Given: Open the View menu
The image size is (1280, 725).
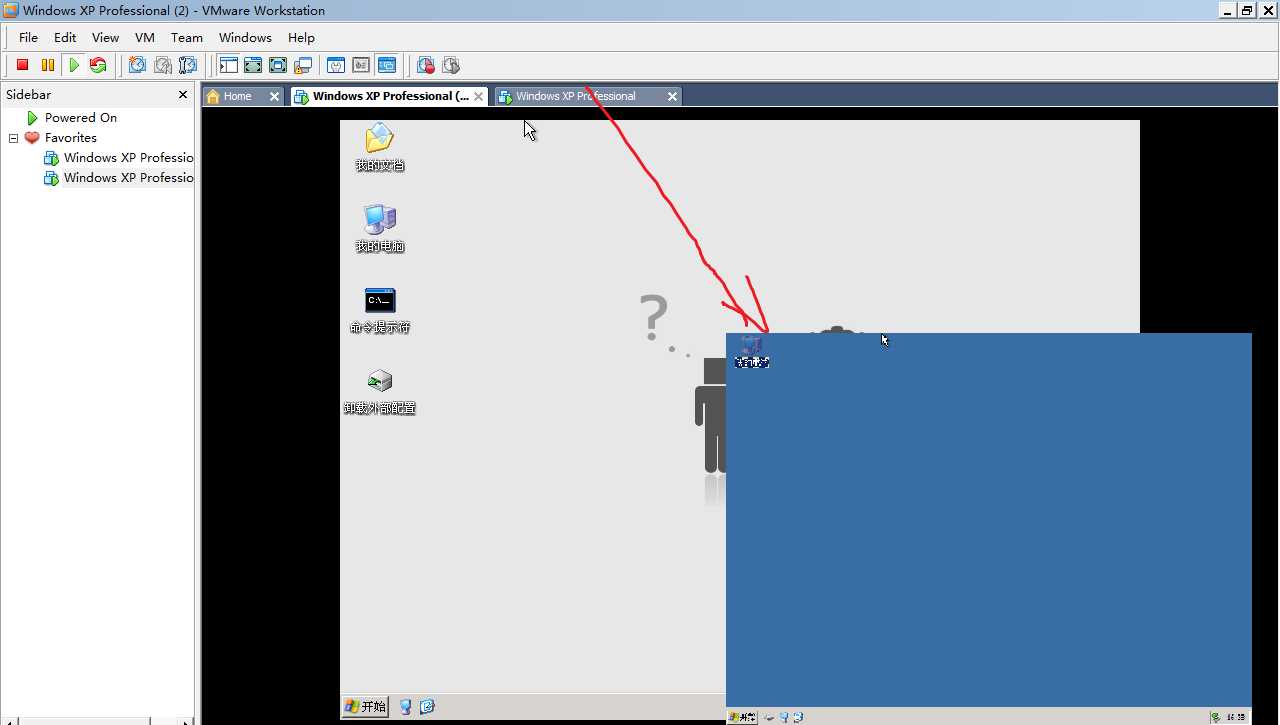Looking at the screenshot, I should pos(105,37).
